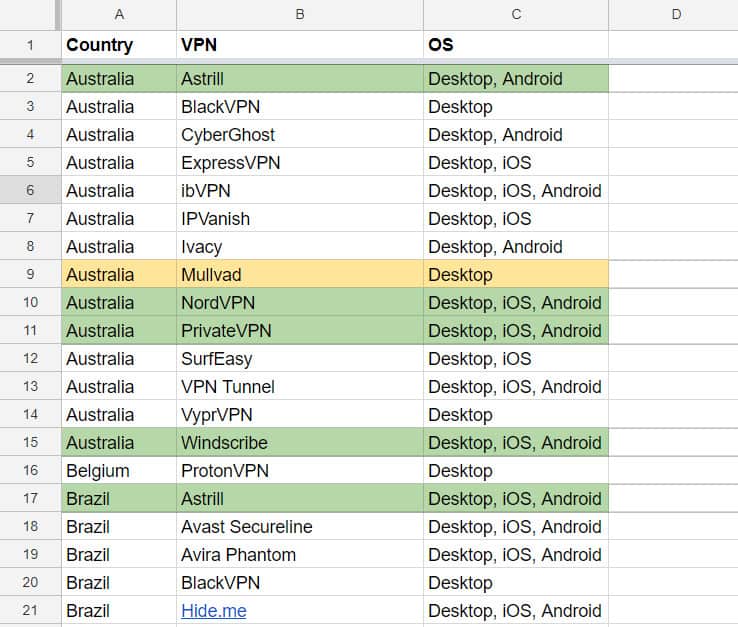The image size is (738, 627).
Task: Click the OS cell for CyberGhost
Action: pyautogui.click(x=516, y=135)
